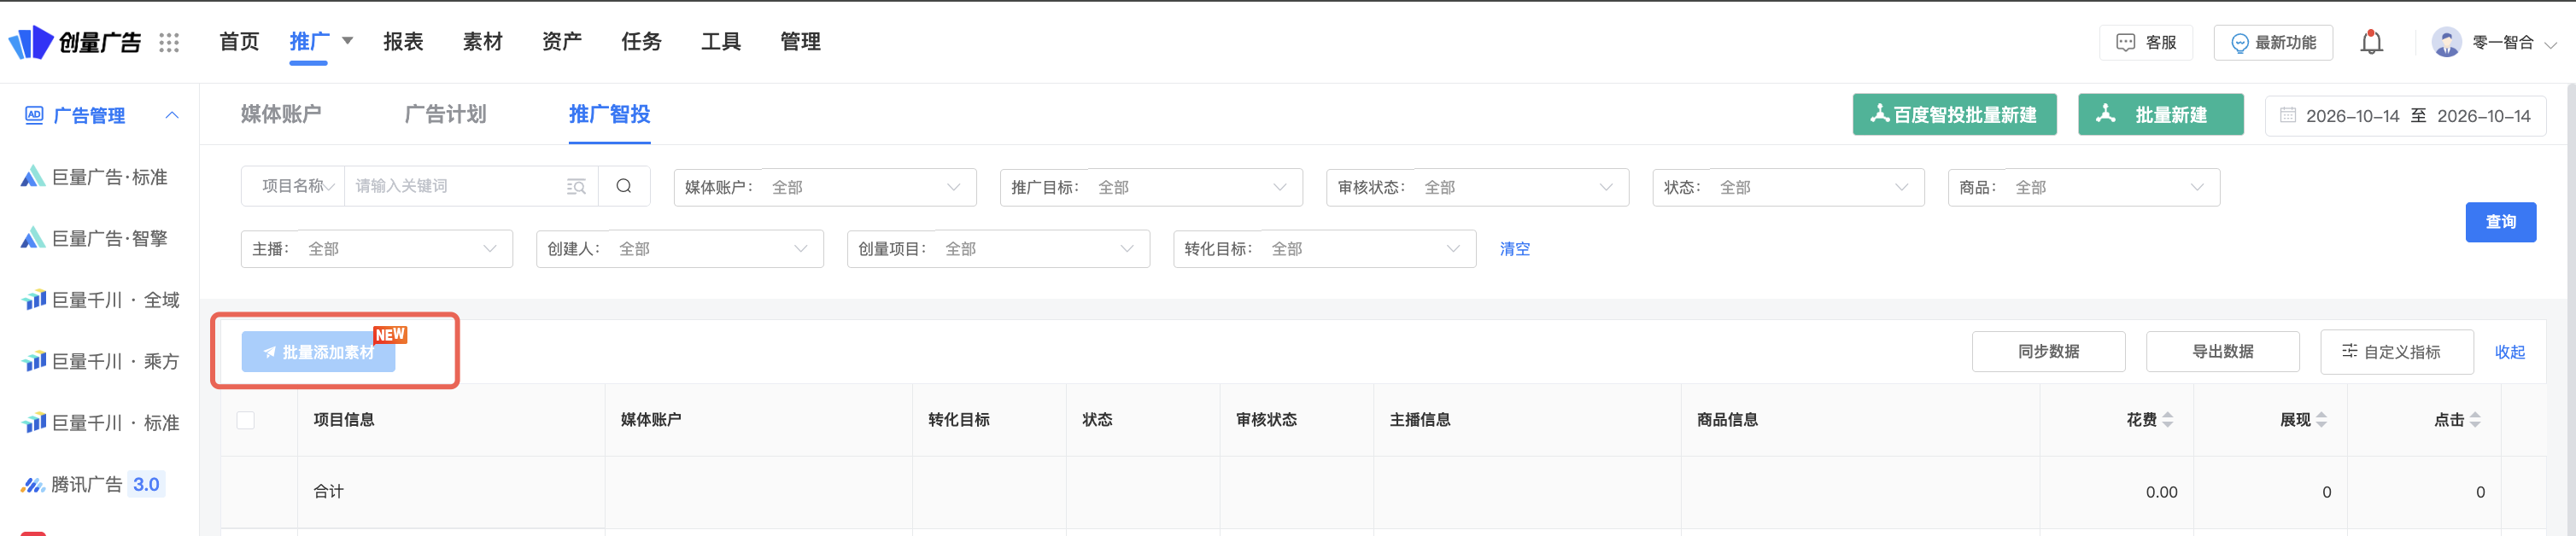Click the blue 查询 button
The image size is (2576, 536).
pos(2500,222)
